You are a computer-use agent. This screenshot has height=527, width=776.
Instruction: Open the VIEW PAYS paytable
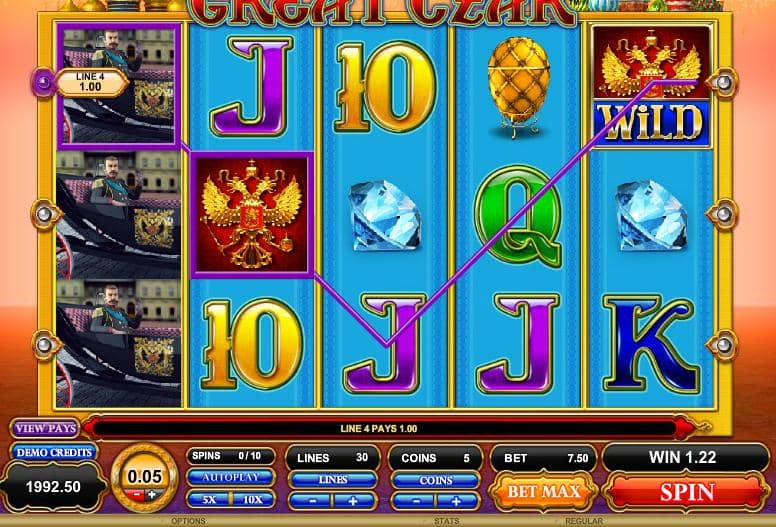click(x=45, y=429)
